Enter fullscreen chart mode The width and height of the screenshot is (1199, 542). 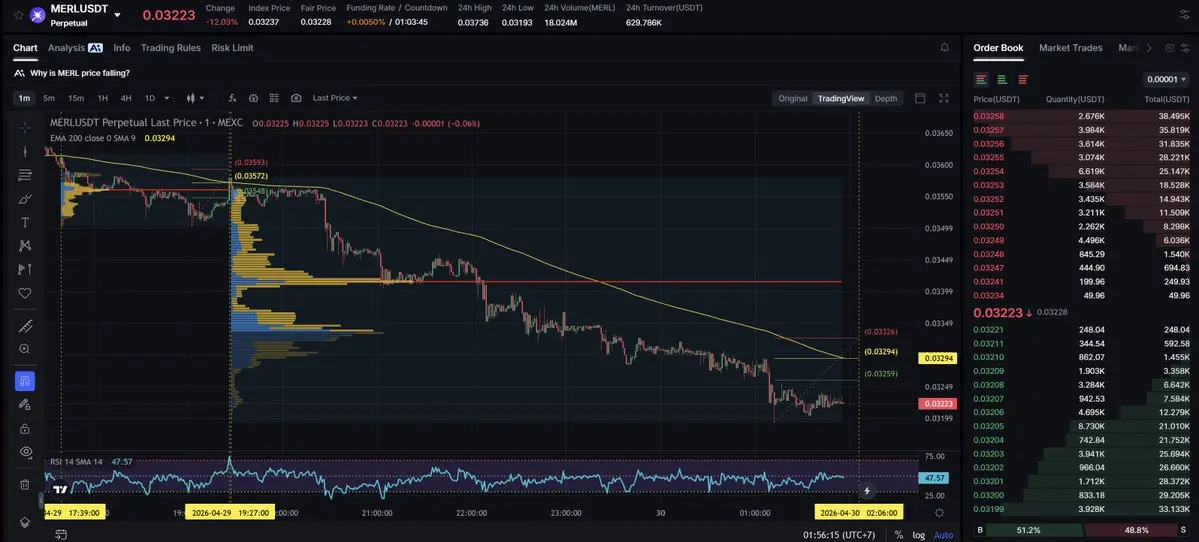coord(944,98)
